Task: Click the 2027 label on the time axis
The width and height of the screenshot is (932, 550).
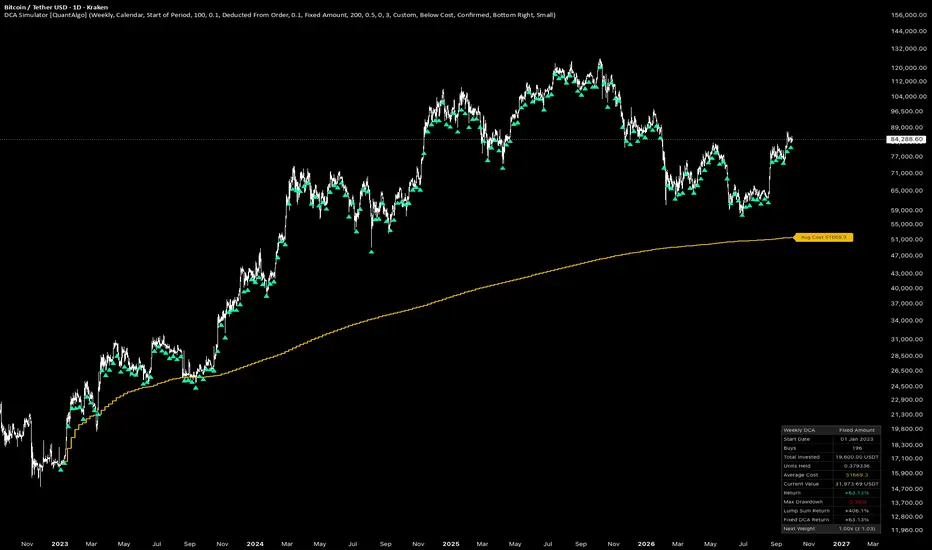Action: coord(841,543)
